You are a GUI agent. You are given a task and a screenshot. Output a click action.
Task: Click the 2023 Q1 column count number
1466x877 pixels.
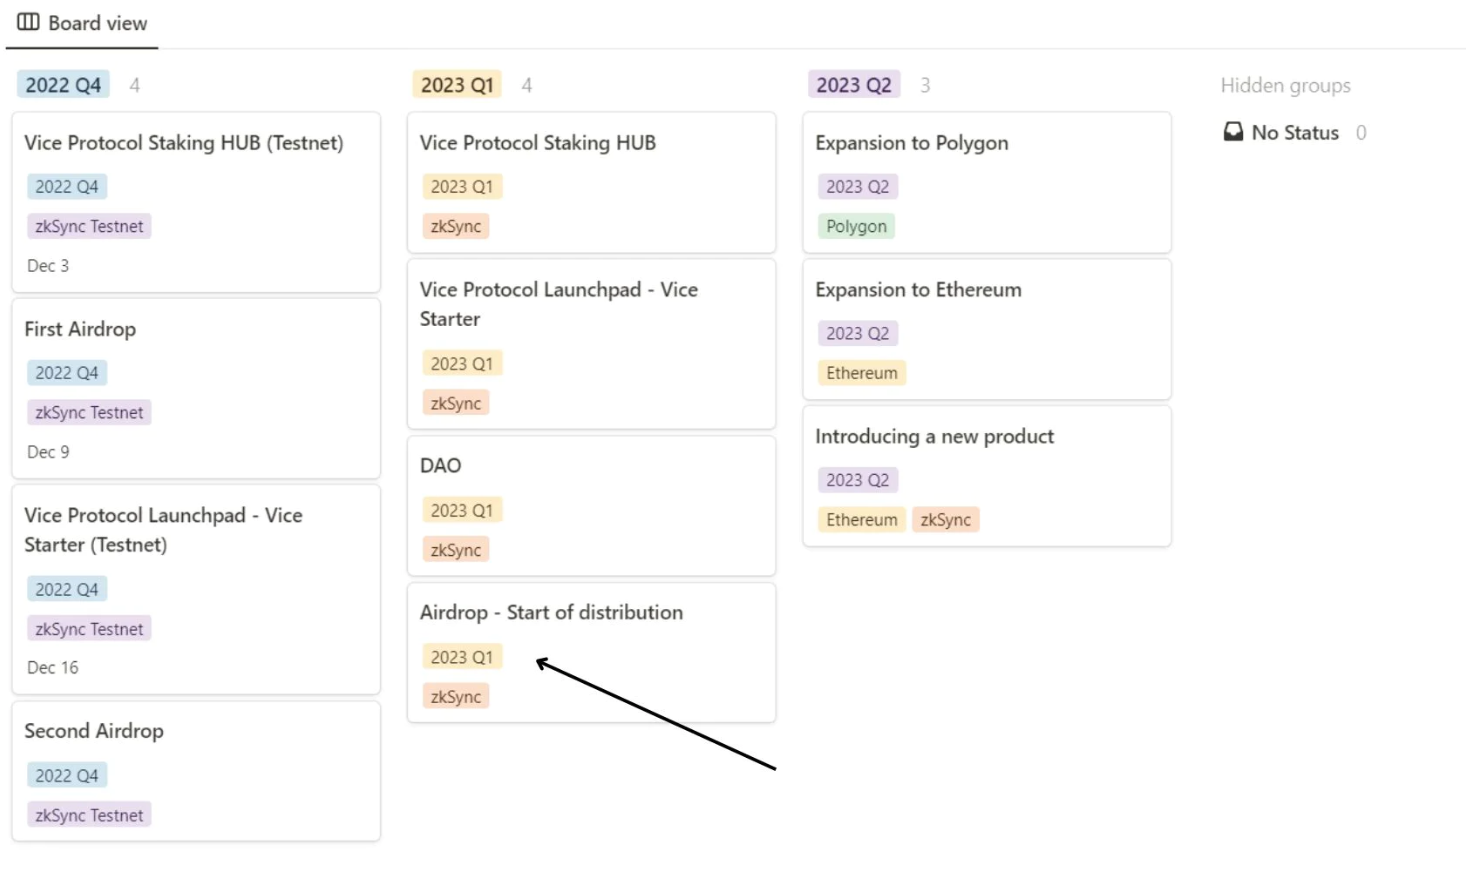526,85
